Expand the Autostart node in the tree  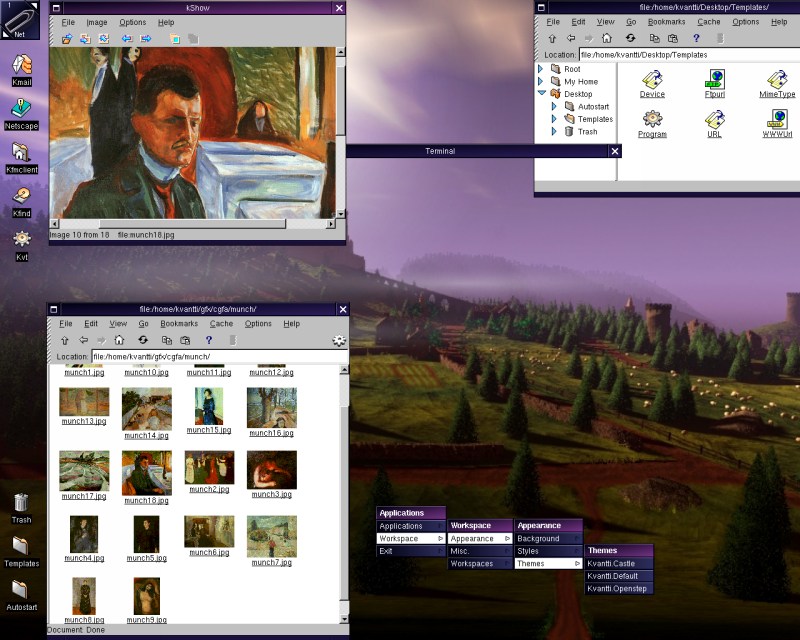(x=555, y=106)
